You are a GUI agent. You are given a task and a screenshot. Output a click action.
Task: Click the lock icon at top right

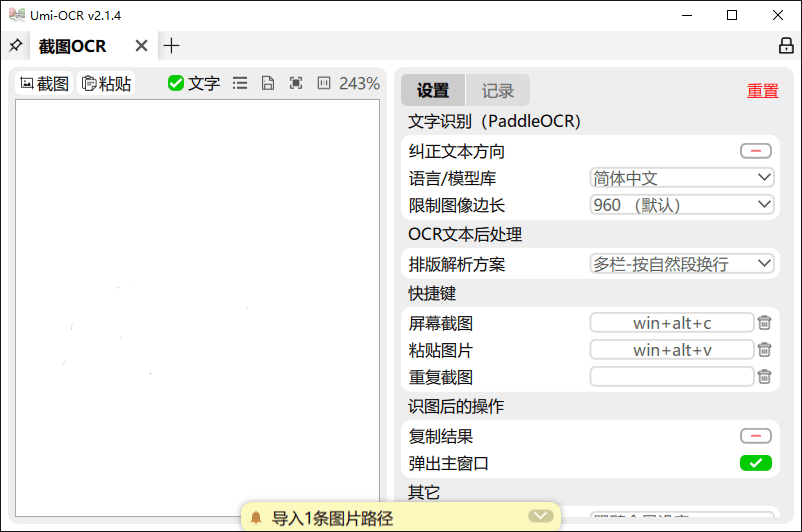786,46
